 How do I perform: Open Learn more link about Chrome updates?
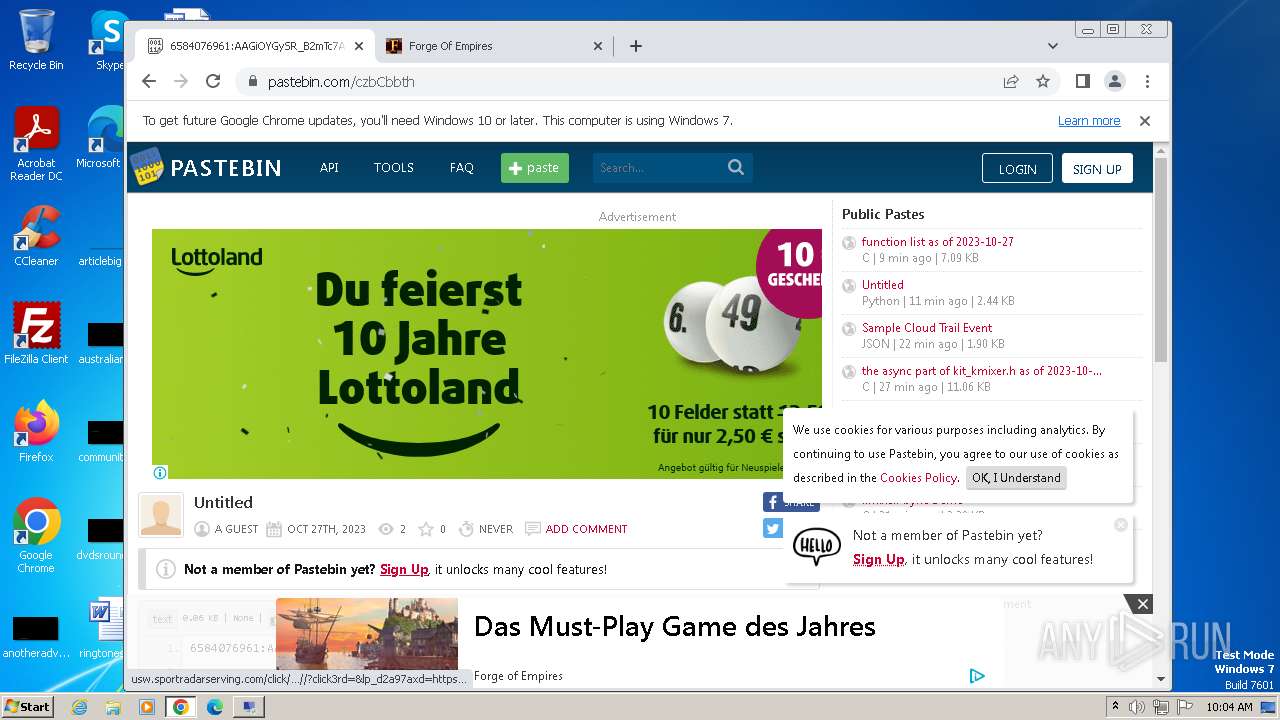point(1089,121)
